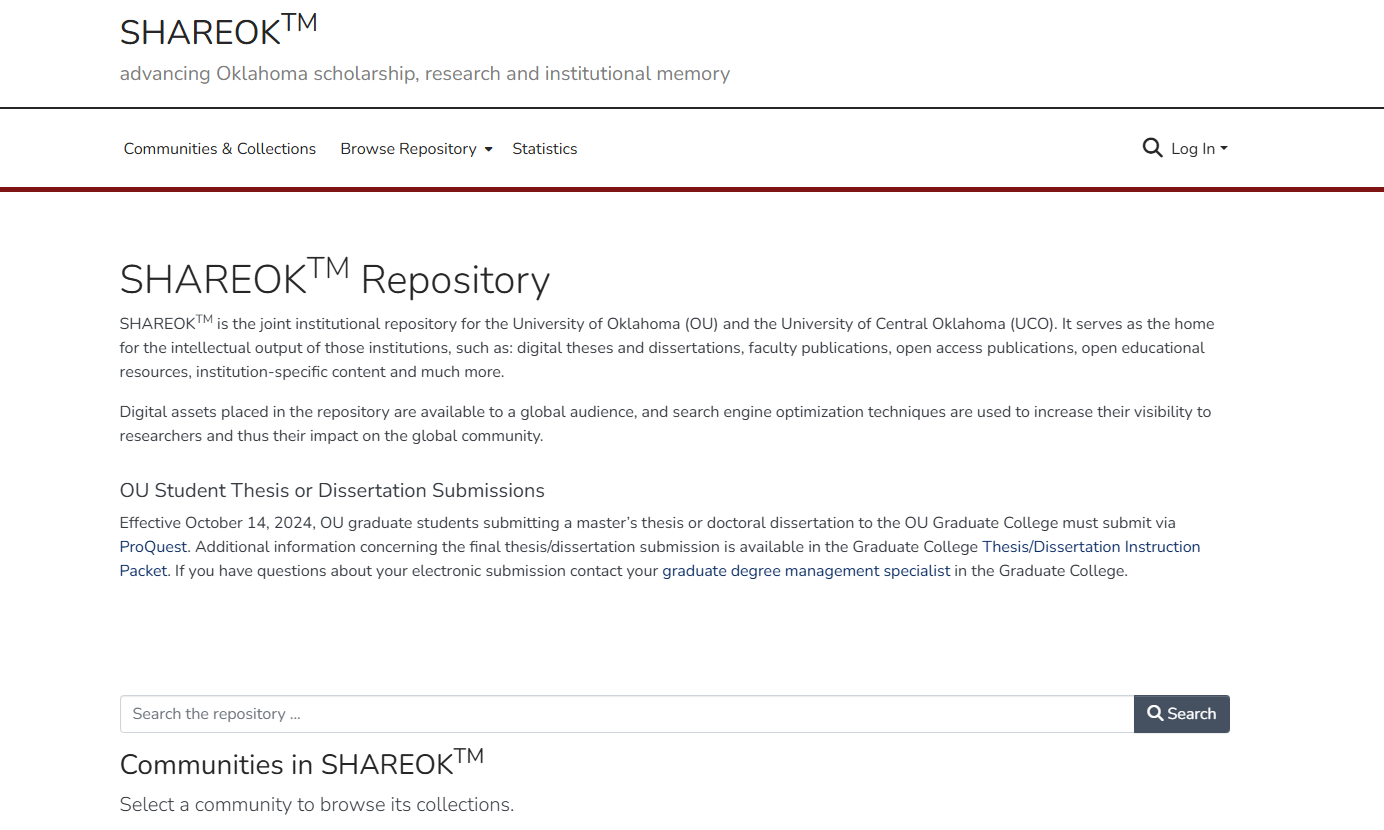Expand the Browse Repository menu
This screenshot has width=1384, height=830.
pyautogui.click(x=416, y=149)
